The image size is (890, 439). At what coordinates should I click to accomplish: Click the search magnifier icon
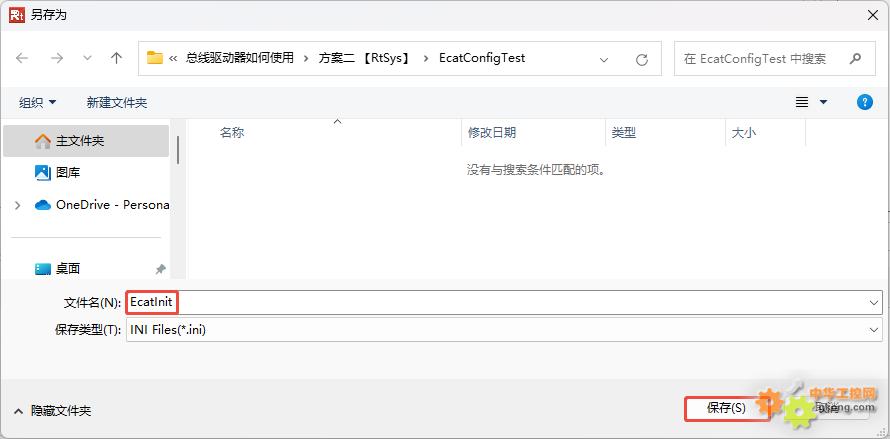[855, 59]
